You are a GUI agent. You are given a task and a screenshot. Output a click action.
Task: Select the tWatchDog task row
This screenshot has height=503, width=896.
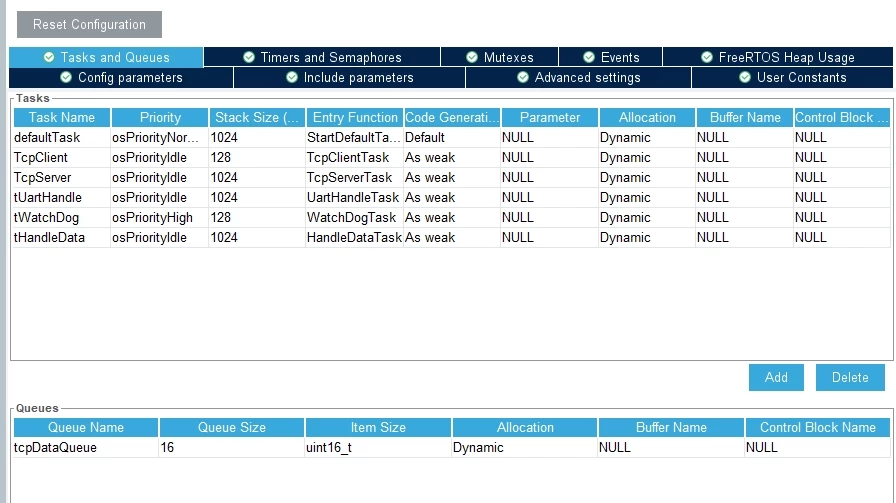point(451,217)
